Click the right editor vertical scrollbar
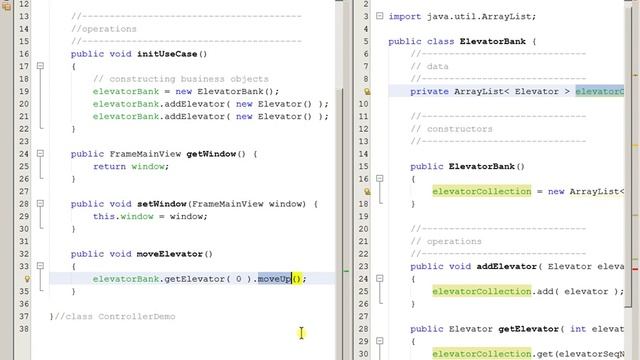 628,180
